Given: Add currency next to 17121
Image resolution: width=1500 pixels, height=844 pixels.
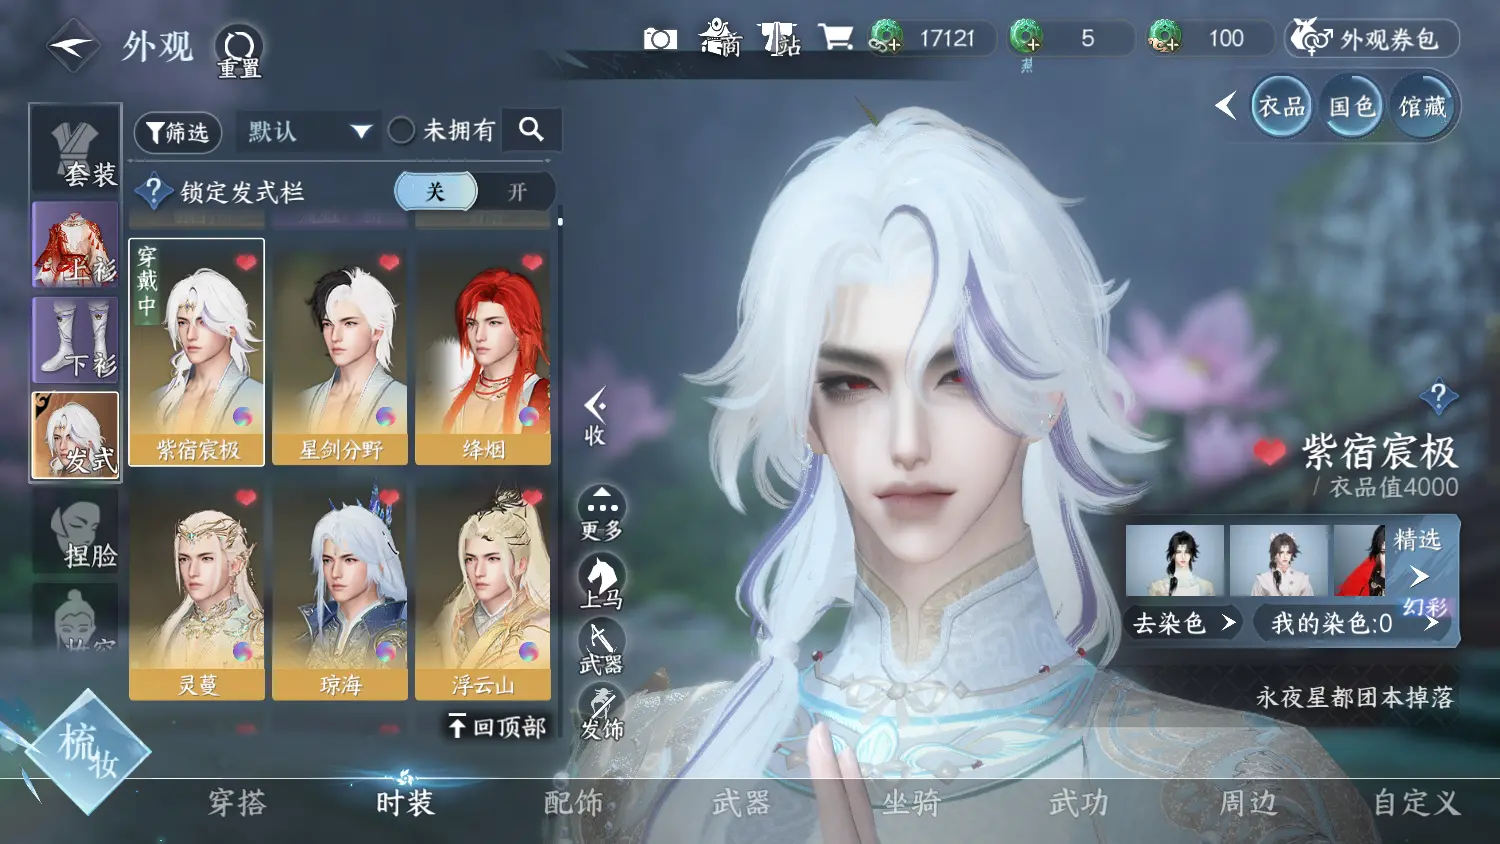Looking at the screenshot, I should click(886, 38).
